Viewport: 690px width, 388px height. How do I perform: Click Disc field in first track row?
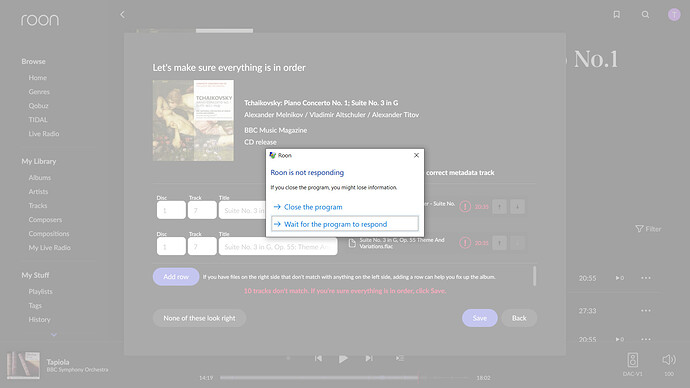pyautogui.click(x=171, y=210)
